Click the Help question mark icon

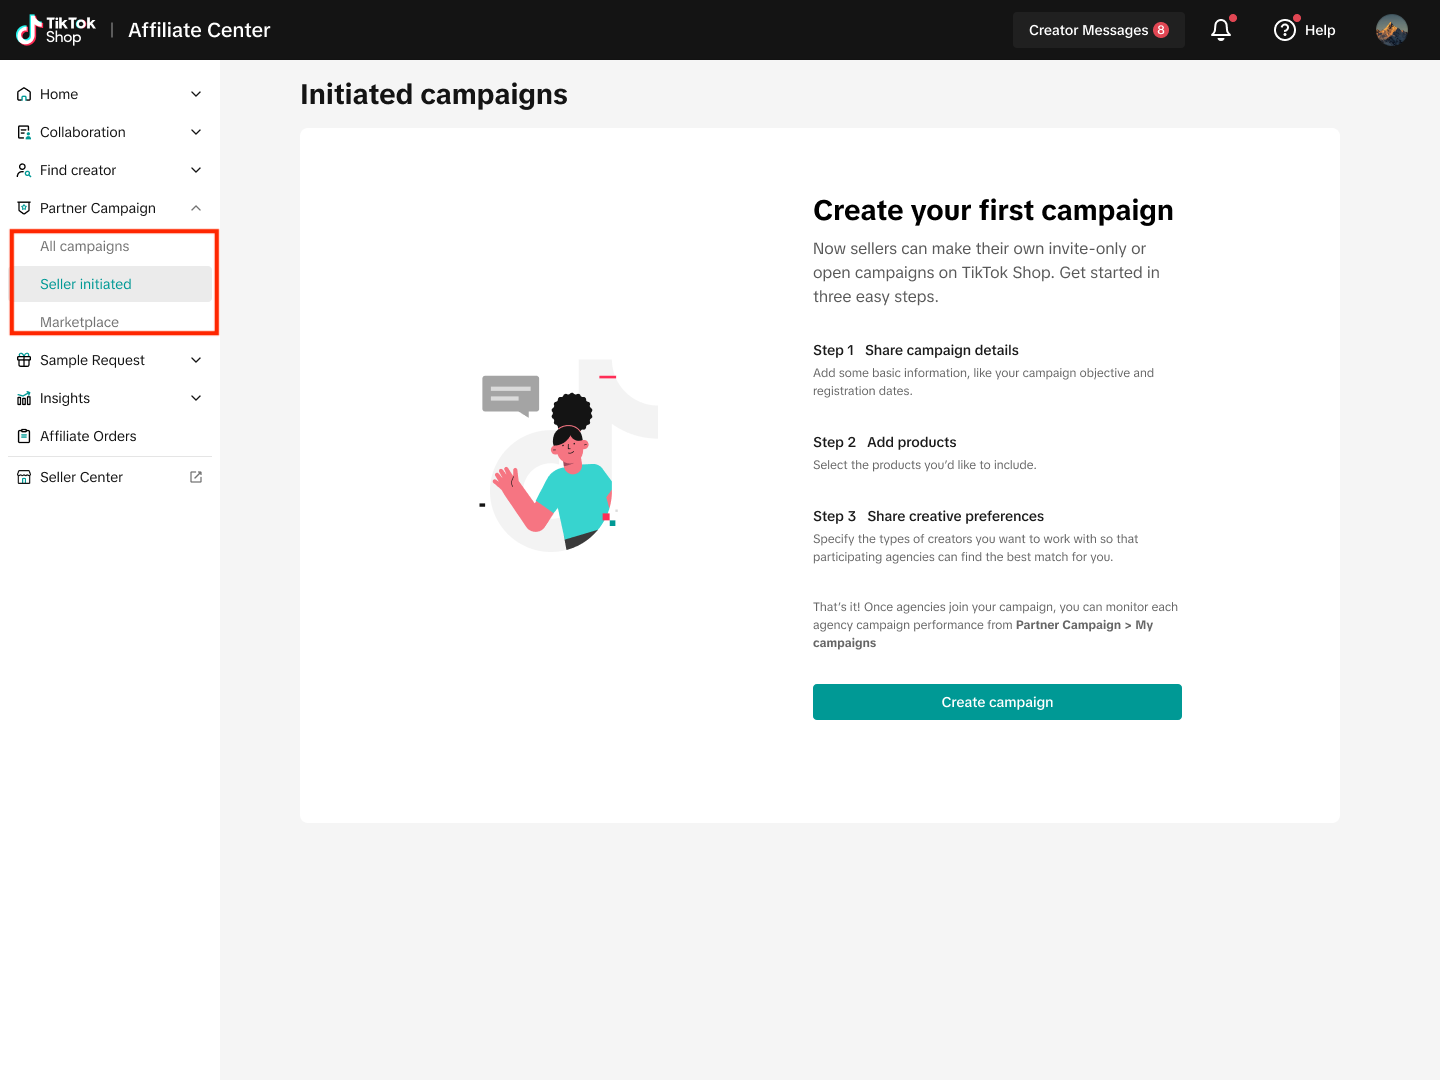click(1284, 30)
